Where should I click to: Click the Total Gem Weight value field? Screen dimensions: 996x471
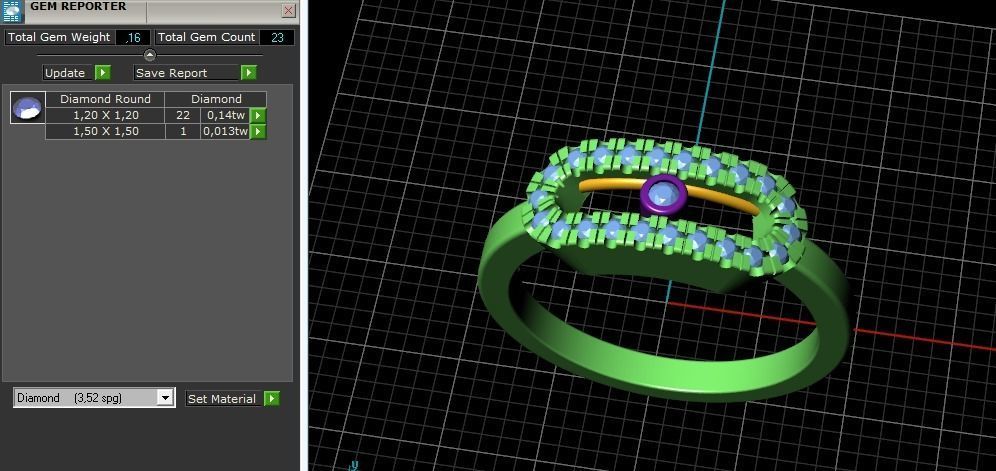(133, 38)
